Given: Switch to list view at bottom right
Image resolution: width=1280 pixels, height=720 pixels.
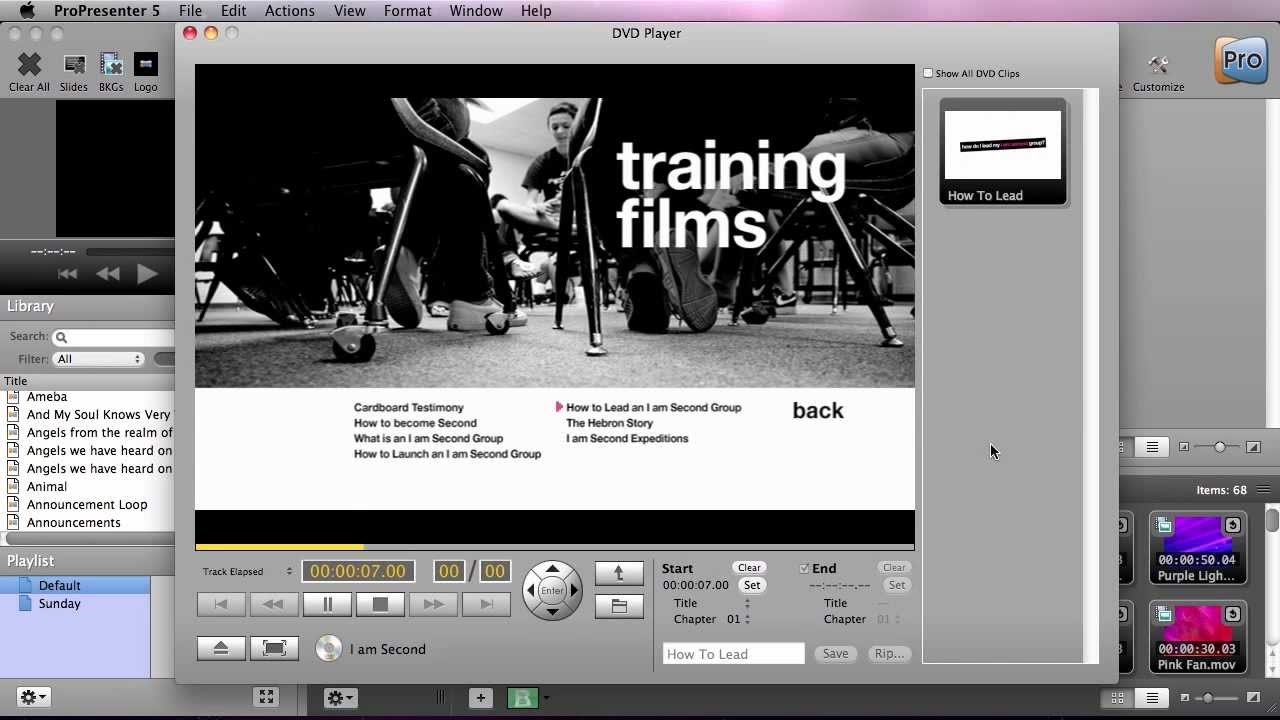Looking at the screenshot, I should (1152, 698).
